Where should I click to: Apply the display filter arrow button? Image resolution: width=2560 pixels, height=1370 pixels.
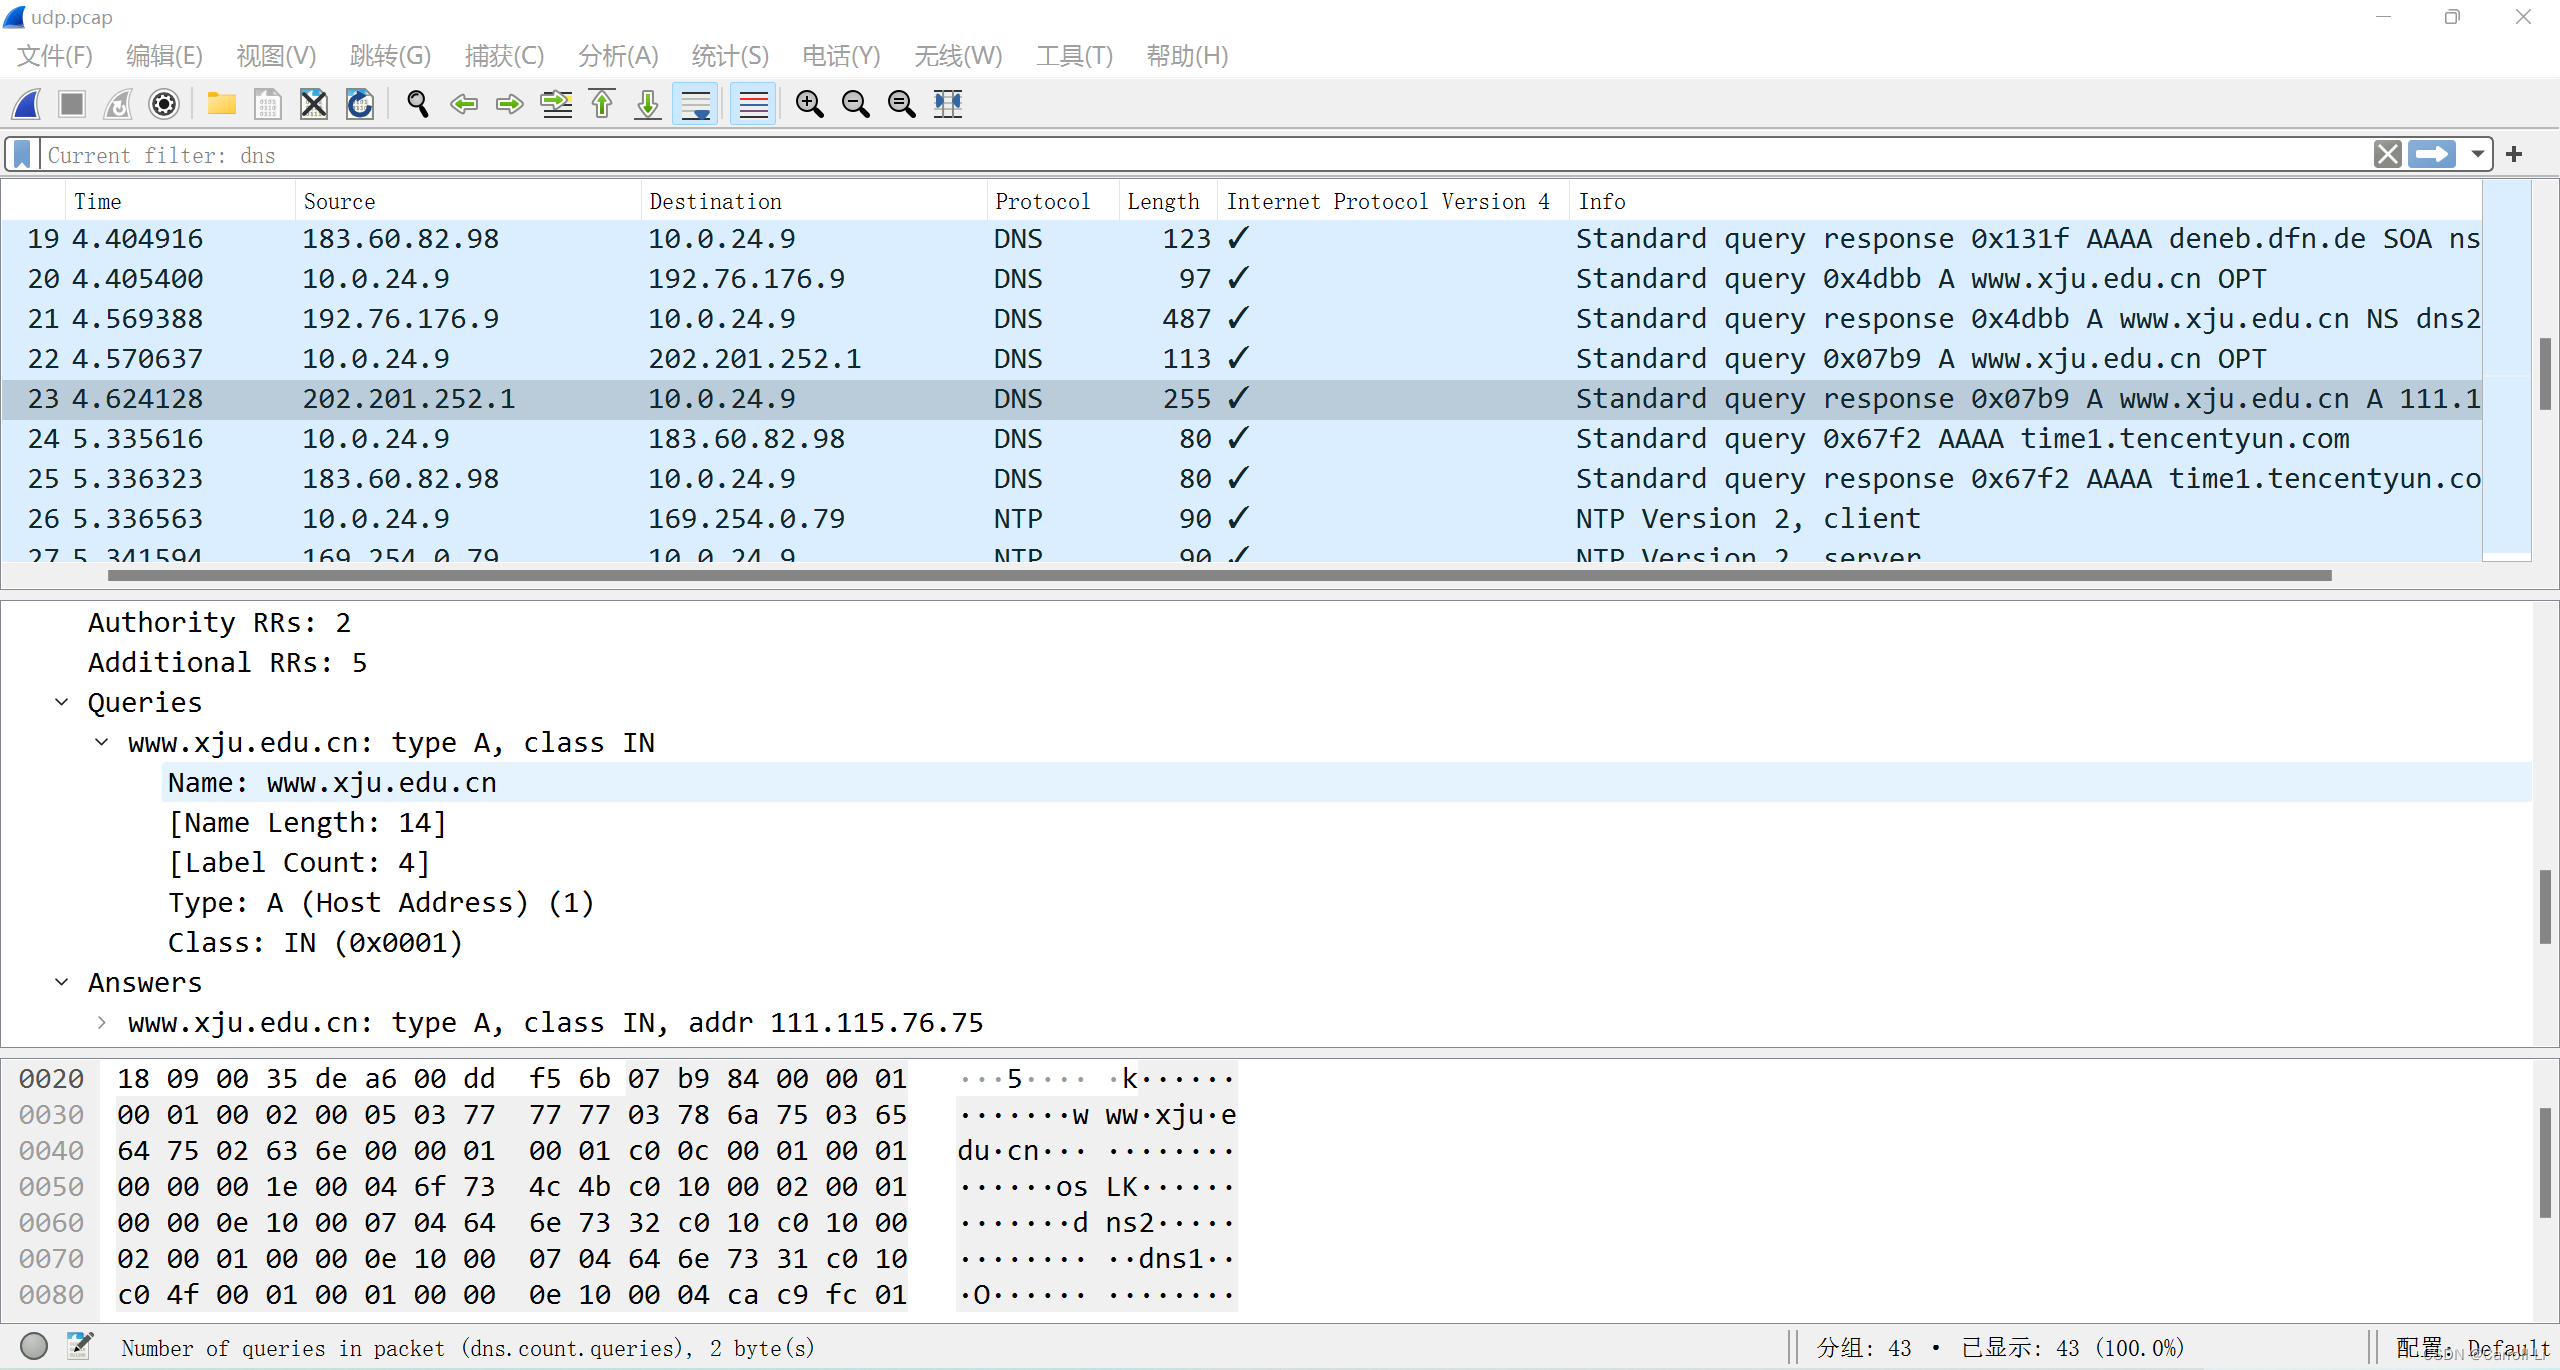(2432, 154)
